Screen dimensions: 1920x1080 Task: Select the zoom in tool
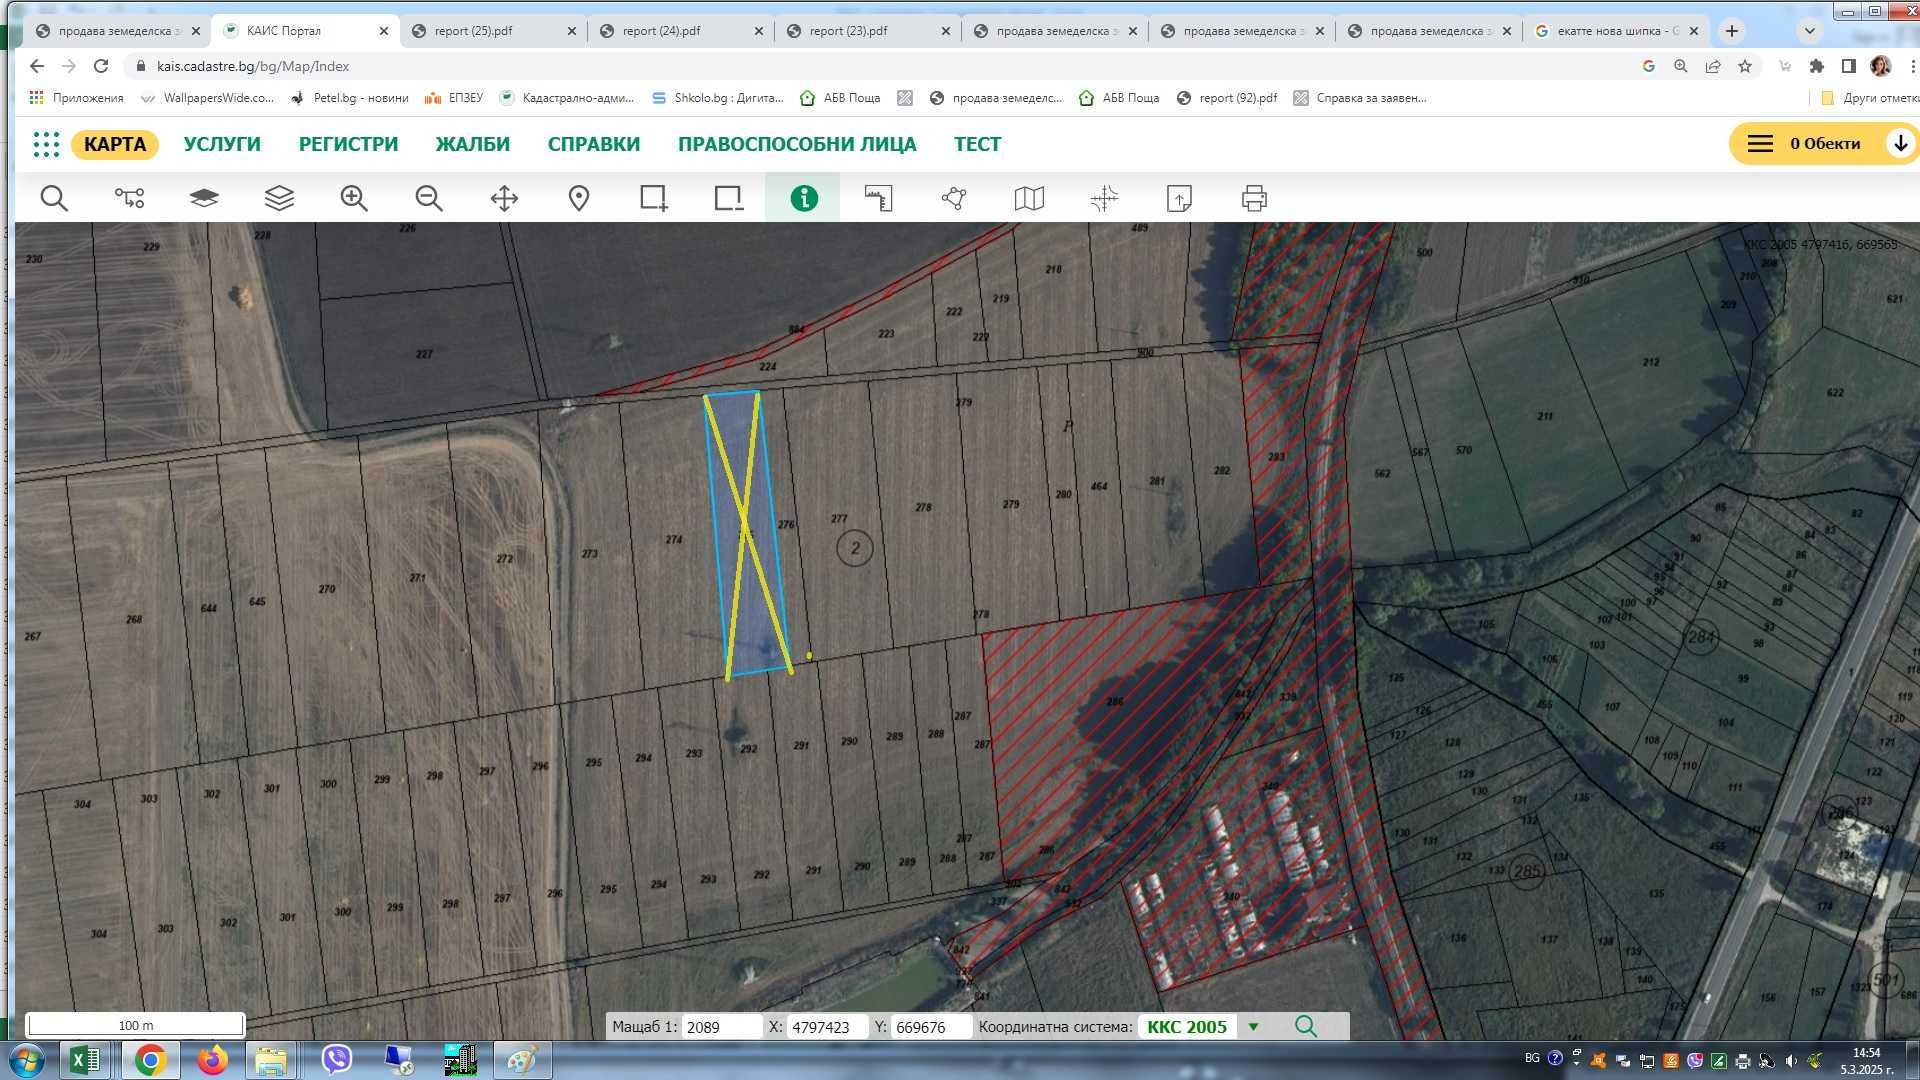[354, 198]
